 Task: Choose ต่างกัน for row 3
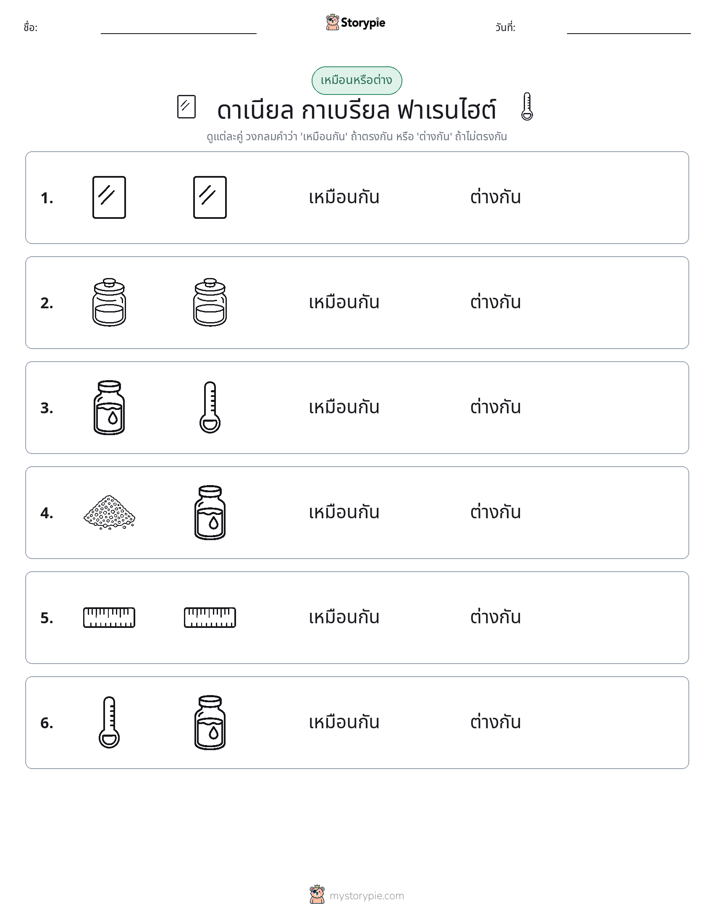pos(495,407)
